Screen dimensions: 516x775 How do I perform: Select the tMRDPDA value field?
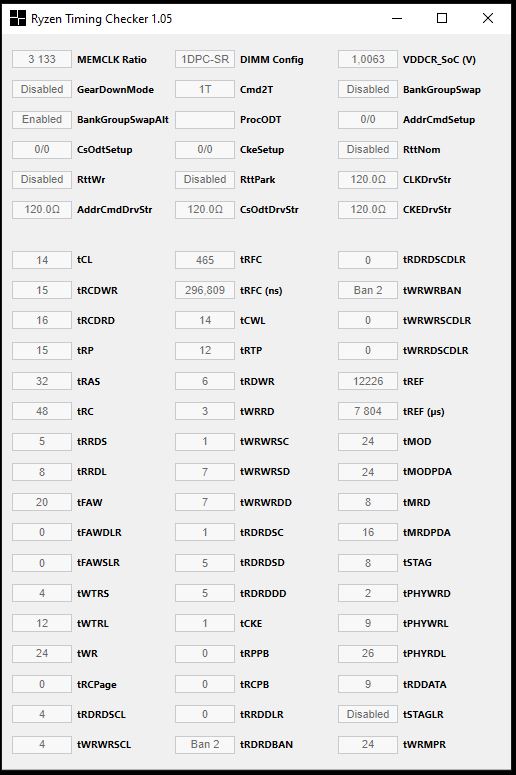(x=368, y=532)
